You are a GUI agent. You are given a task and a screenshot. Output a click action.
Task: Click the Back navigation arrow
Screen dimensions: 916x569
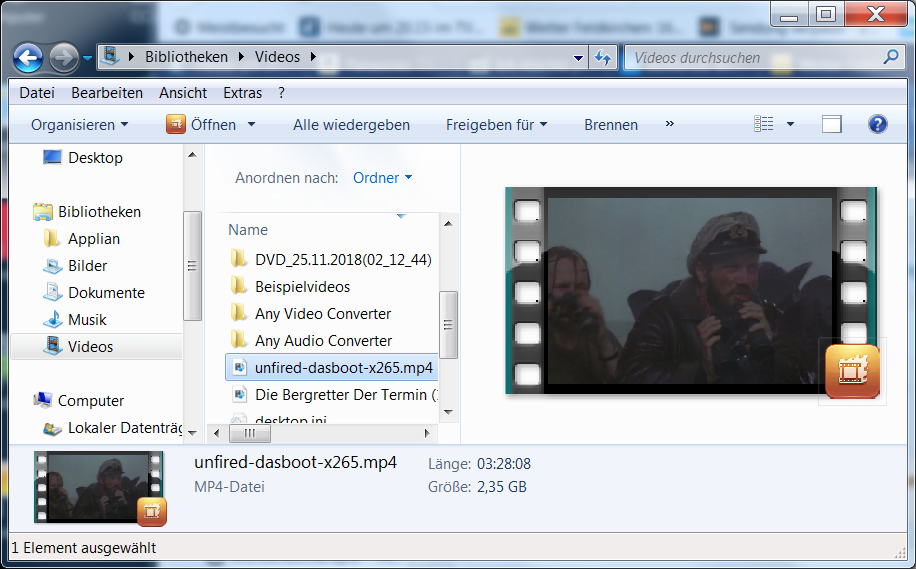tap(27, 58)
